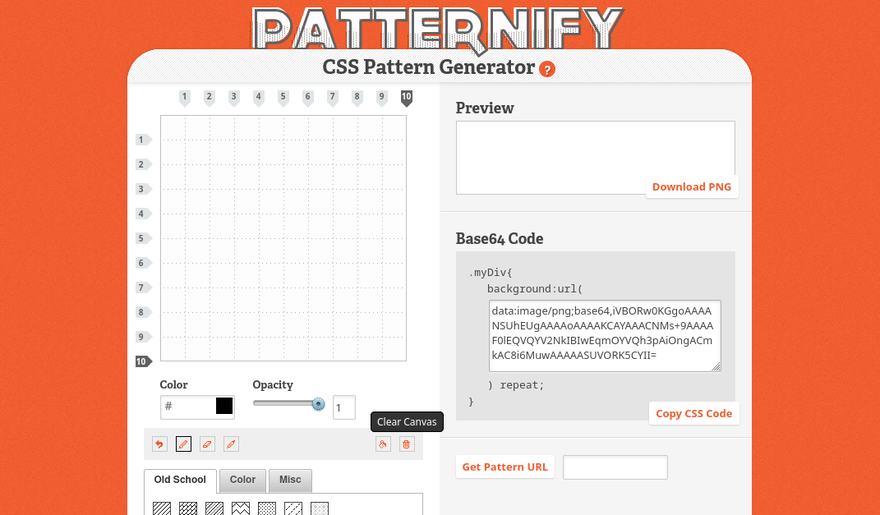Set grid height with row marker 1
880x515 pixels.
(x=144, y=140)
